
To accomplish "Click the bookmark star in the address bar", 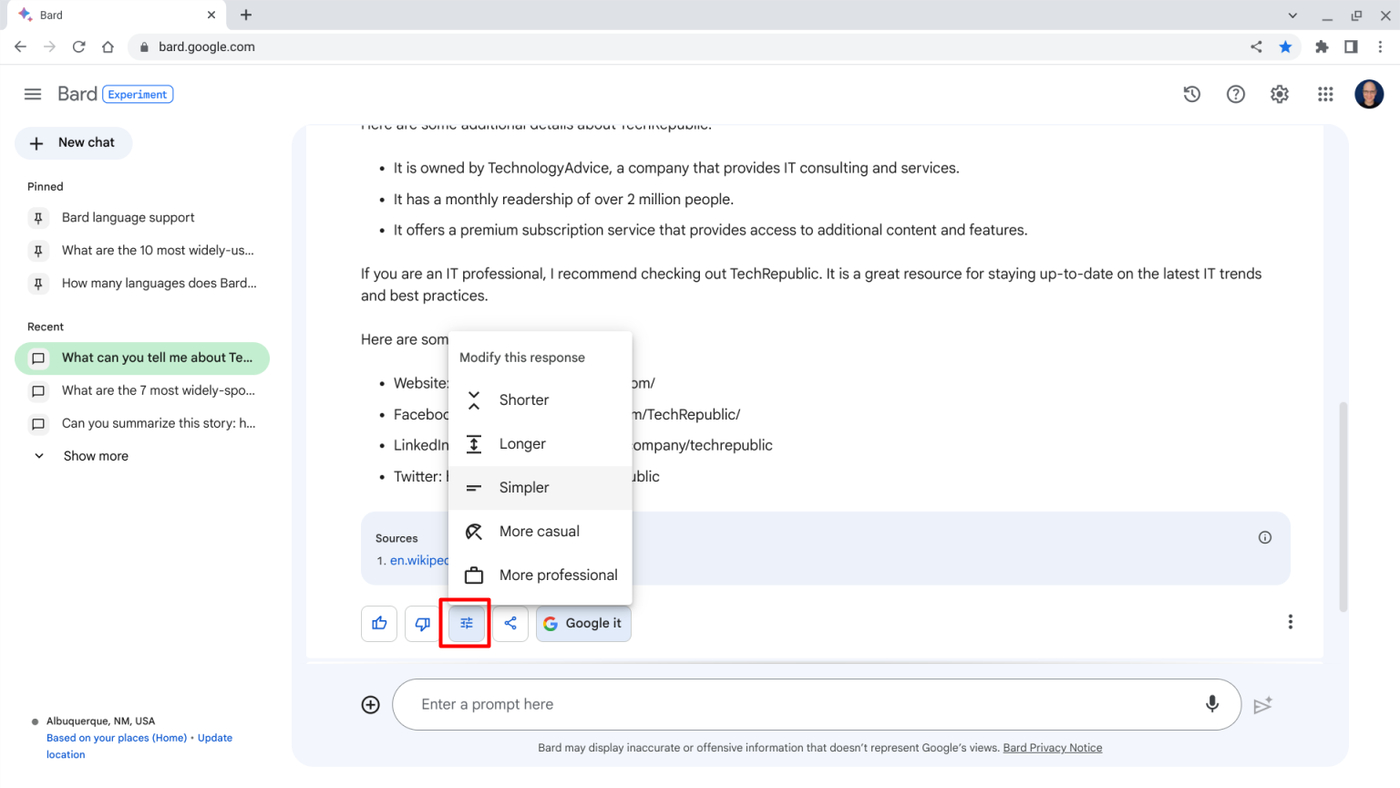I will [x=1286, y=46].
